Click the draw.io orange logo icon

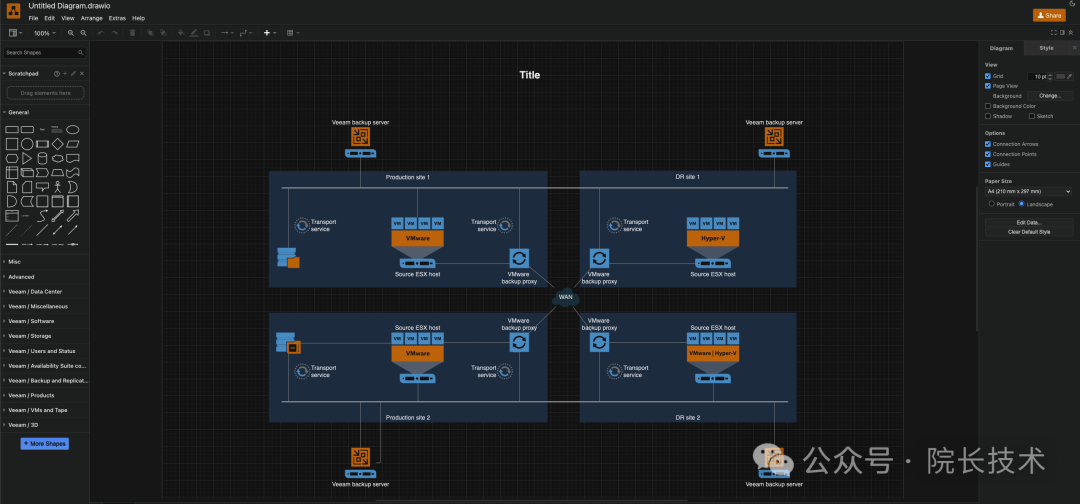13,11
